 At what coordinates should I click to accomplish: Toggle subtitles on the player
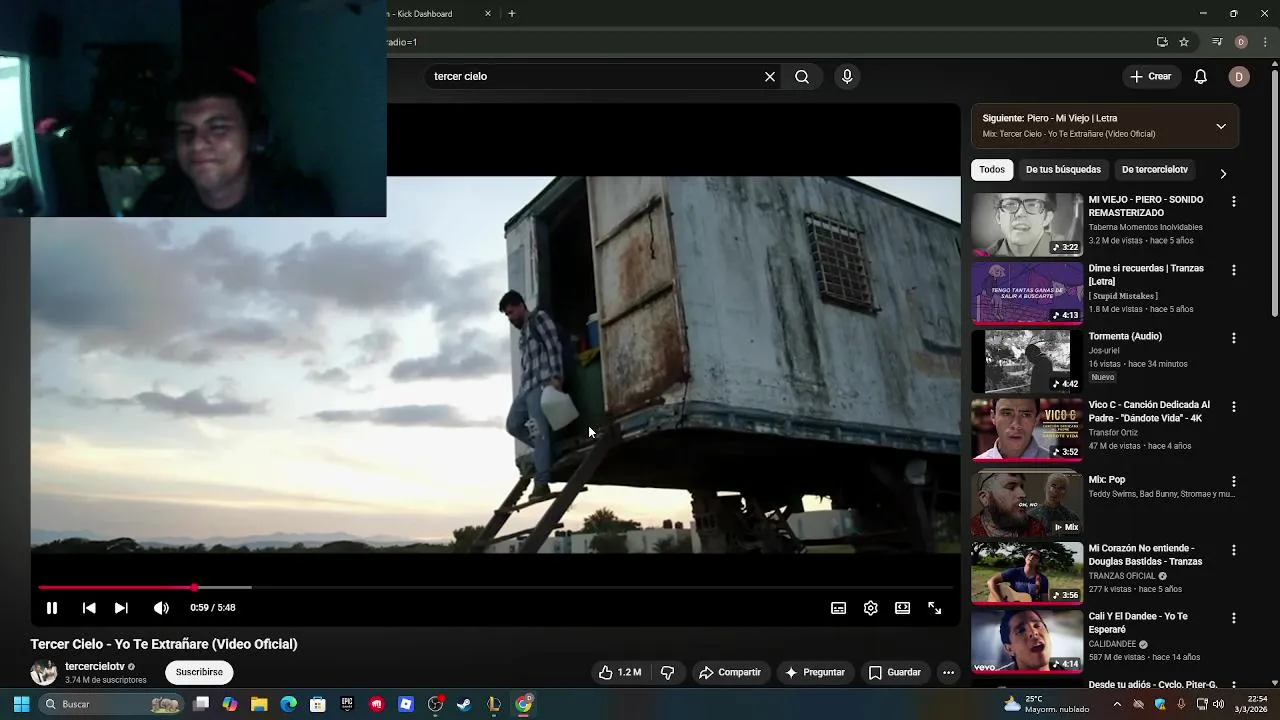pyautogui.click(x=838, y=608)
